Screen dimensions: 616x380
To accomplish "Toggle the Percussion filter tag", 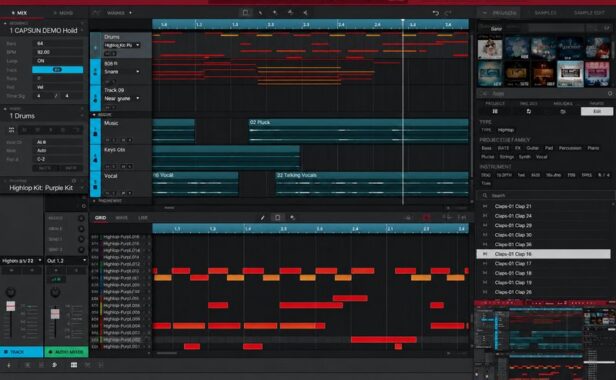I will tap(570, 148).
